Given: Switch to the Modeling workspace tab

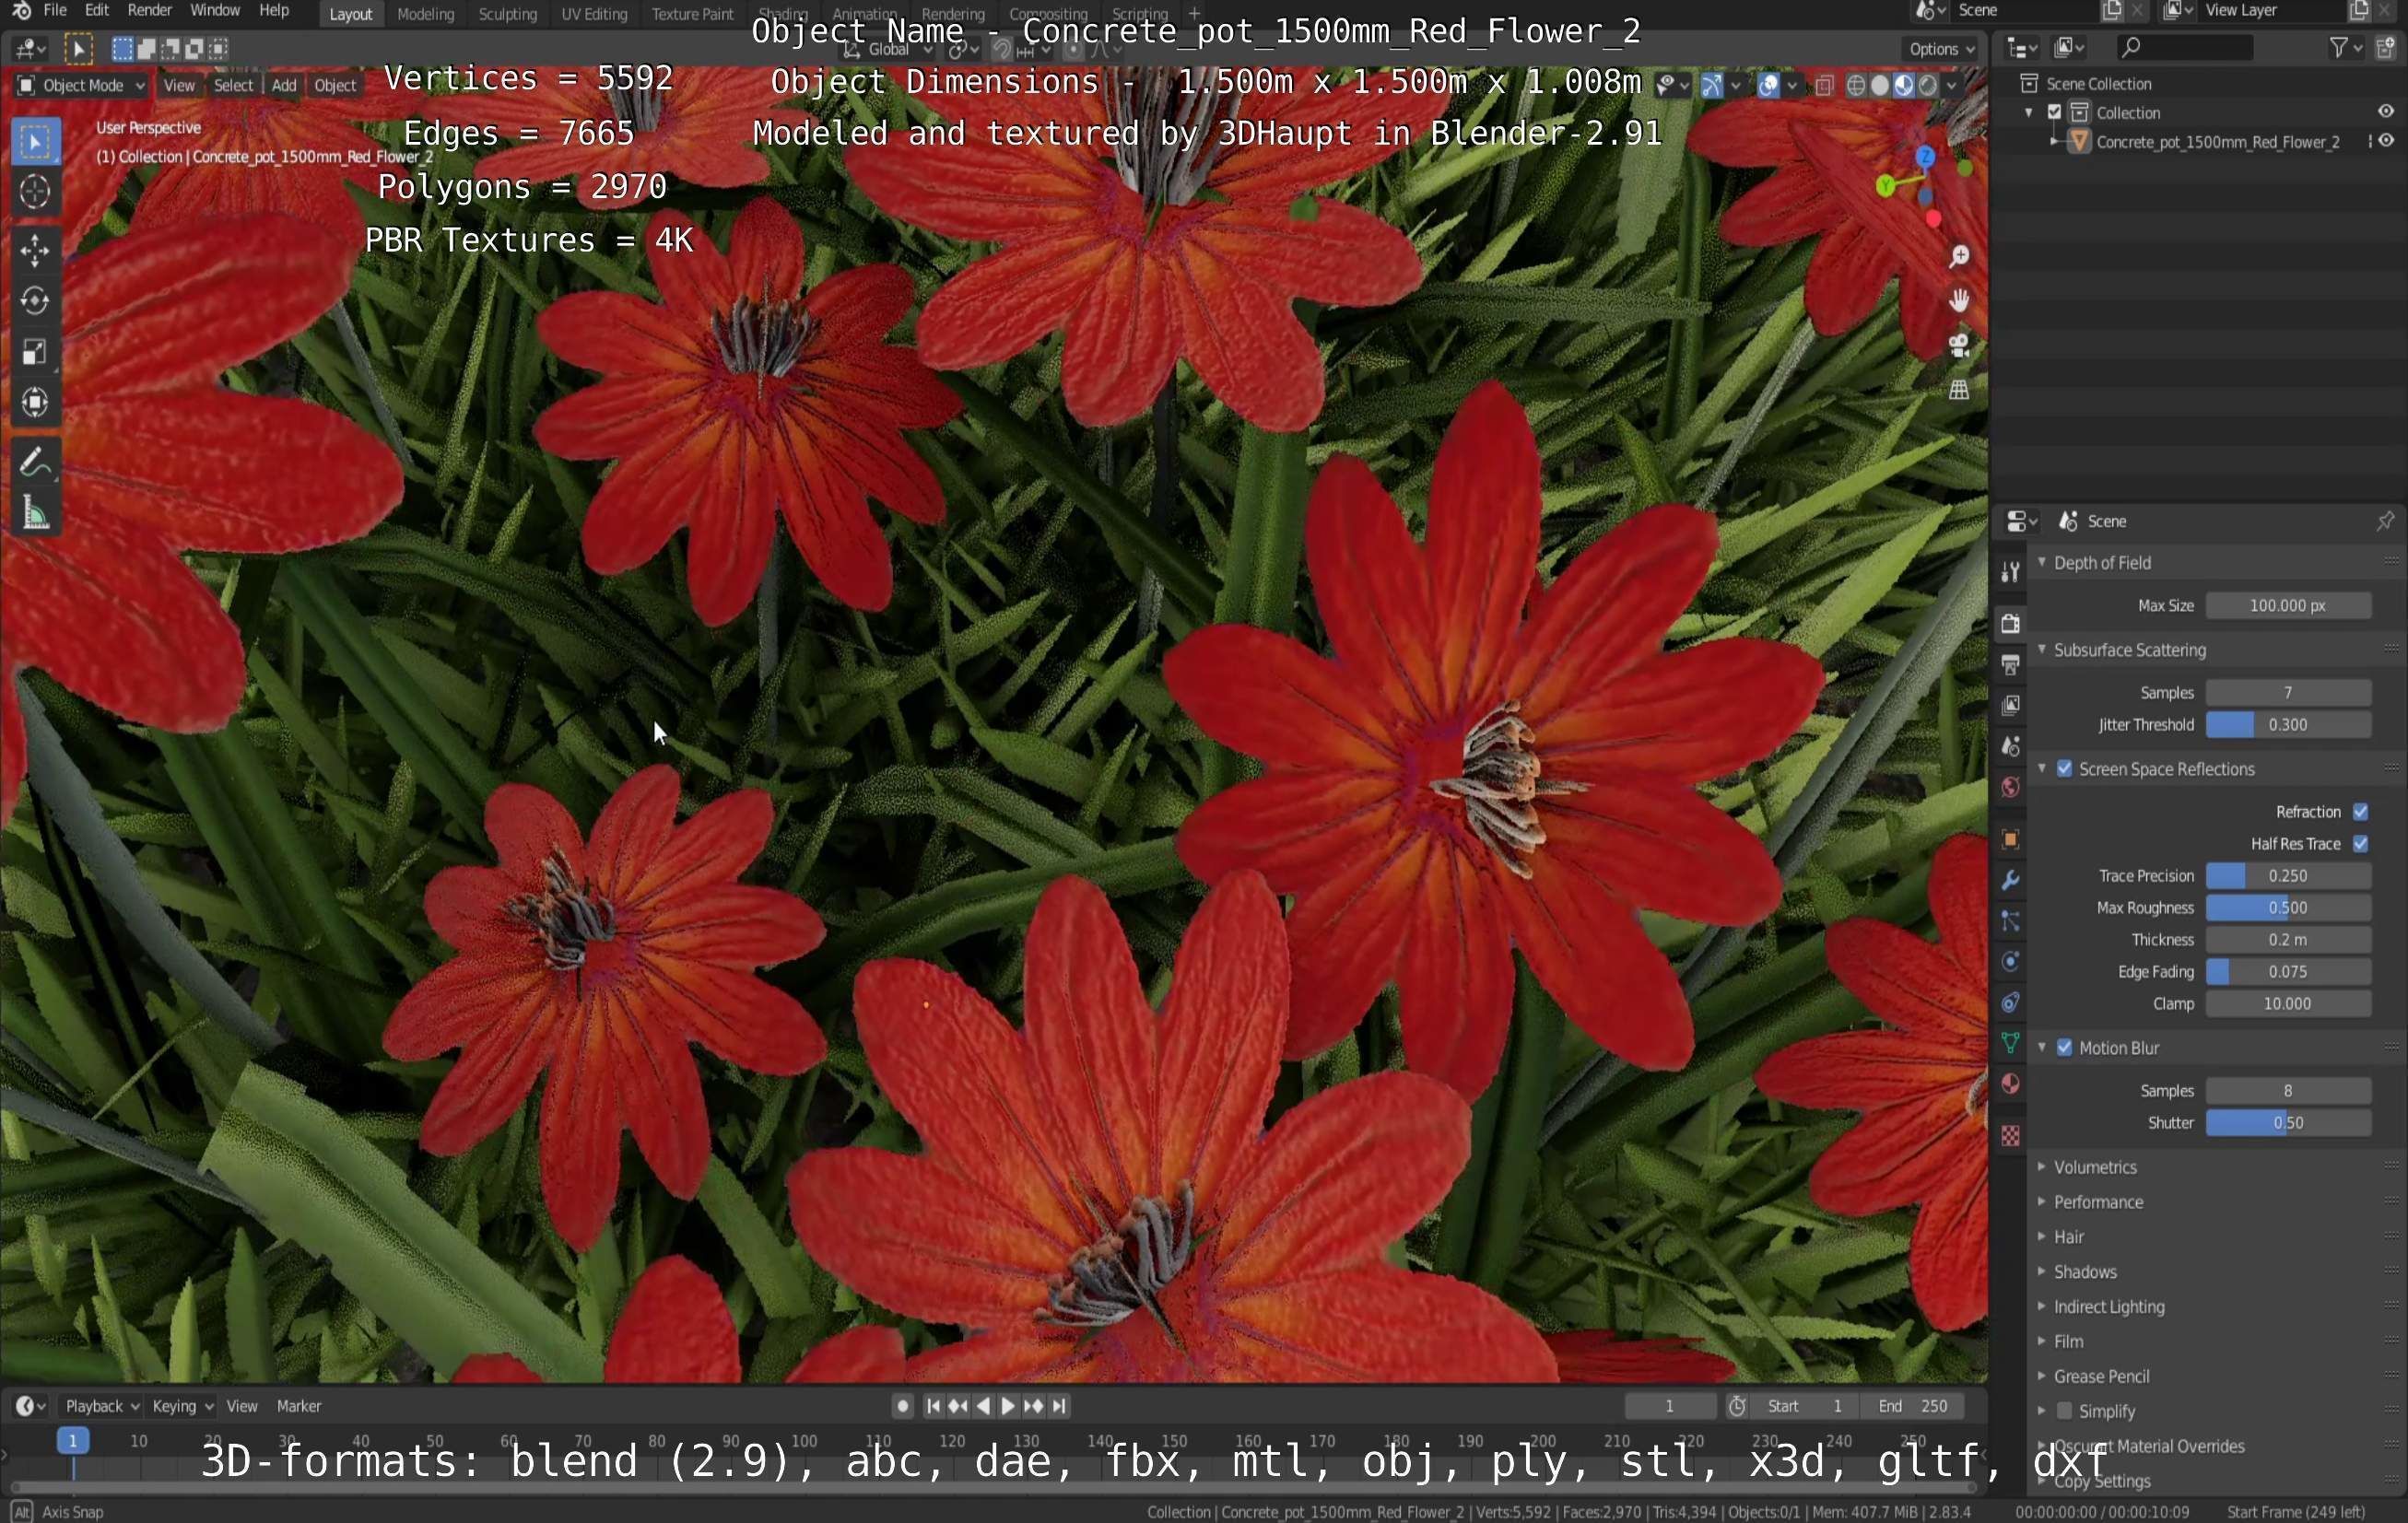Looking at the screenshot, I should coord(425,14).
